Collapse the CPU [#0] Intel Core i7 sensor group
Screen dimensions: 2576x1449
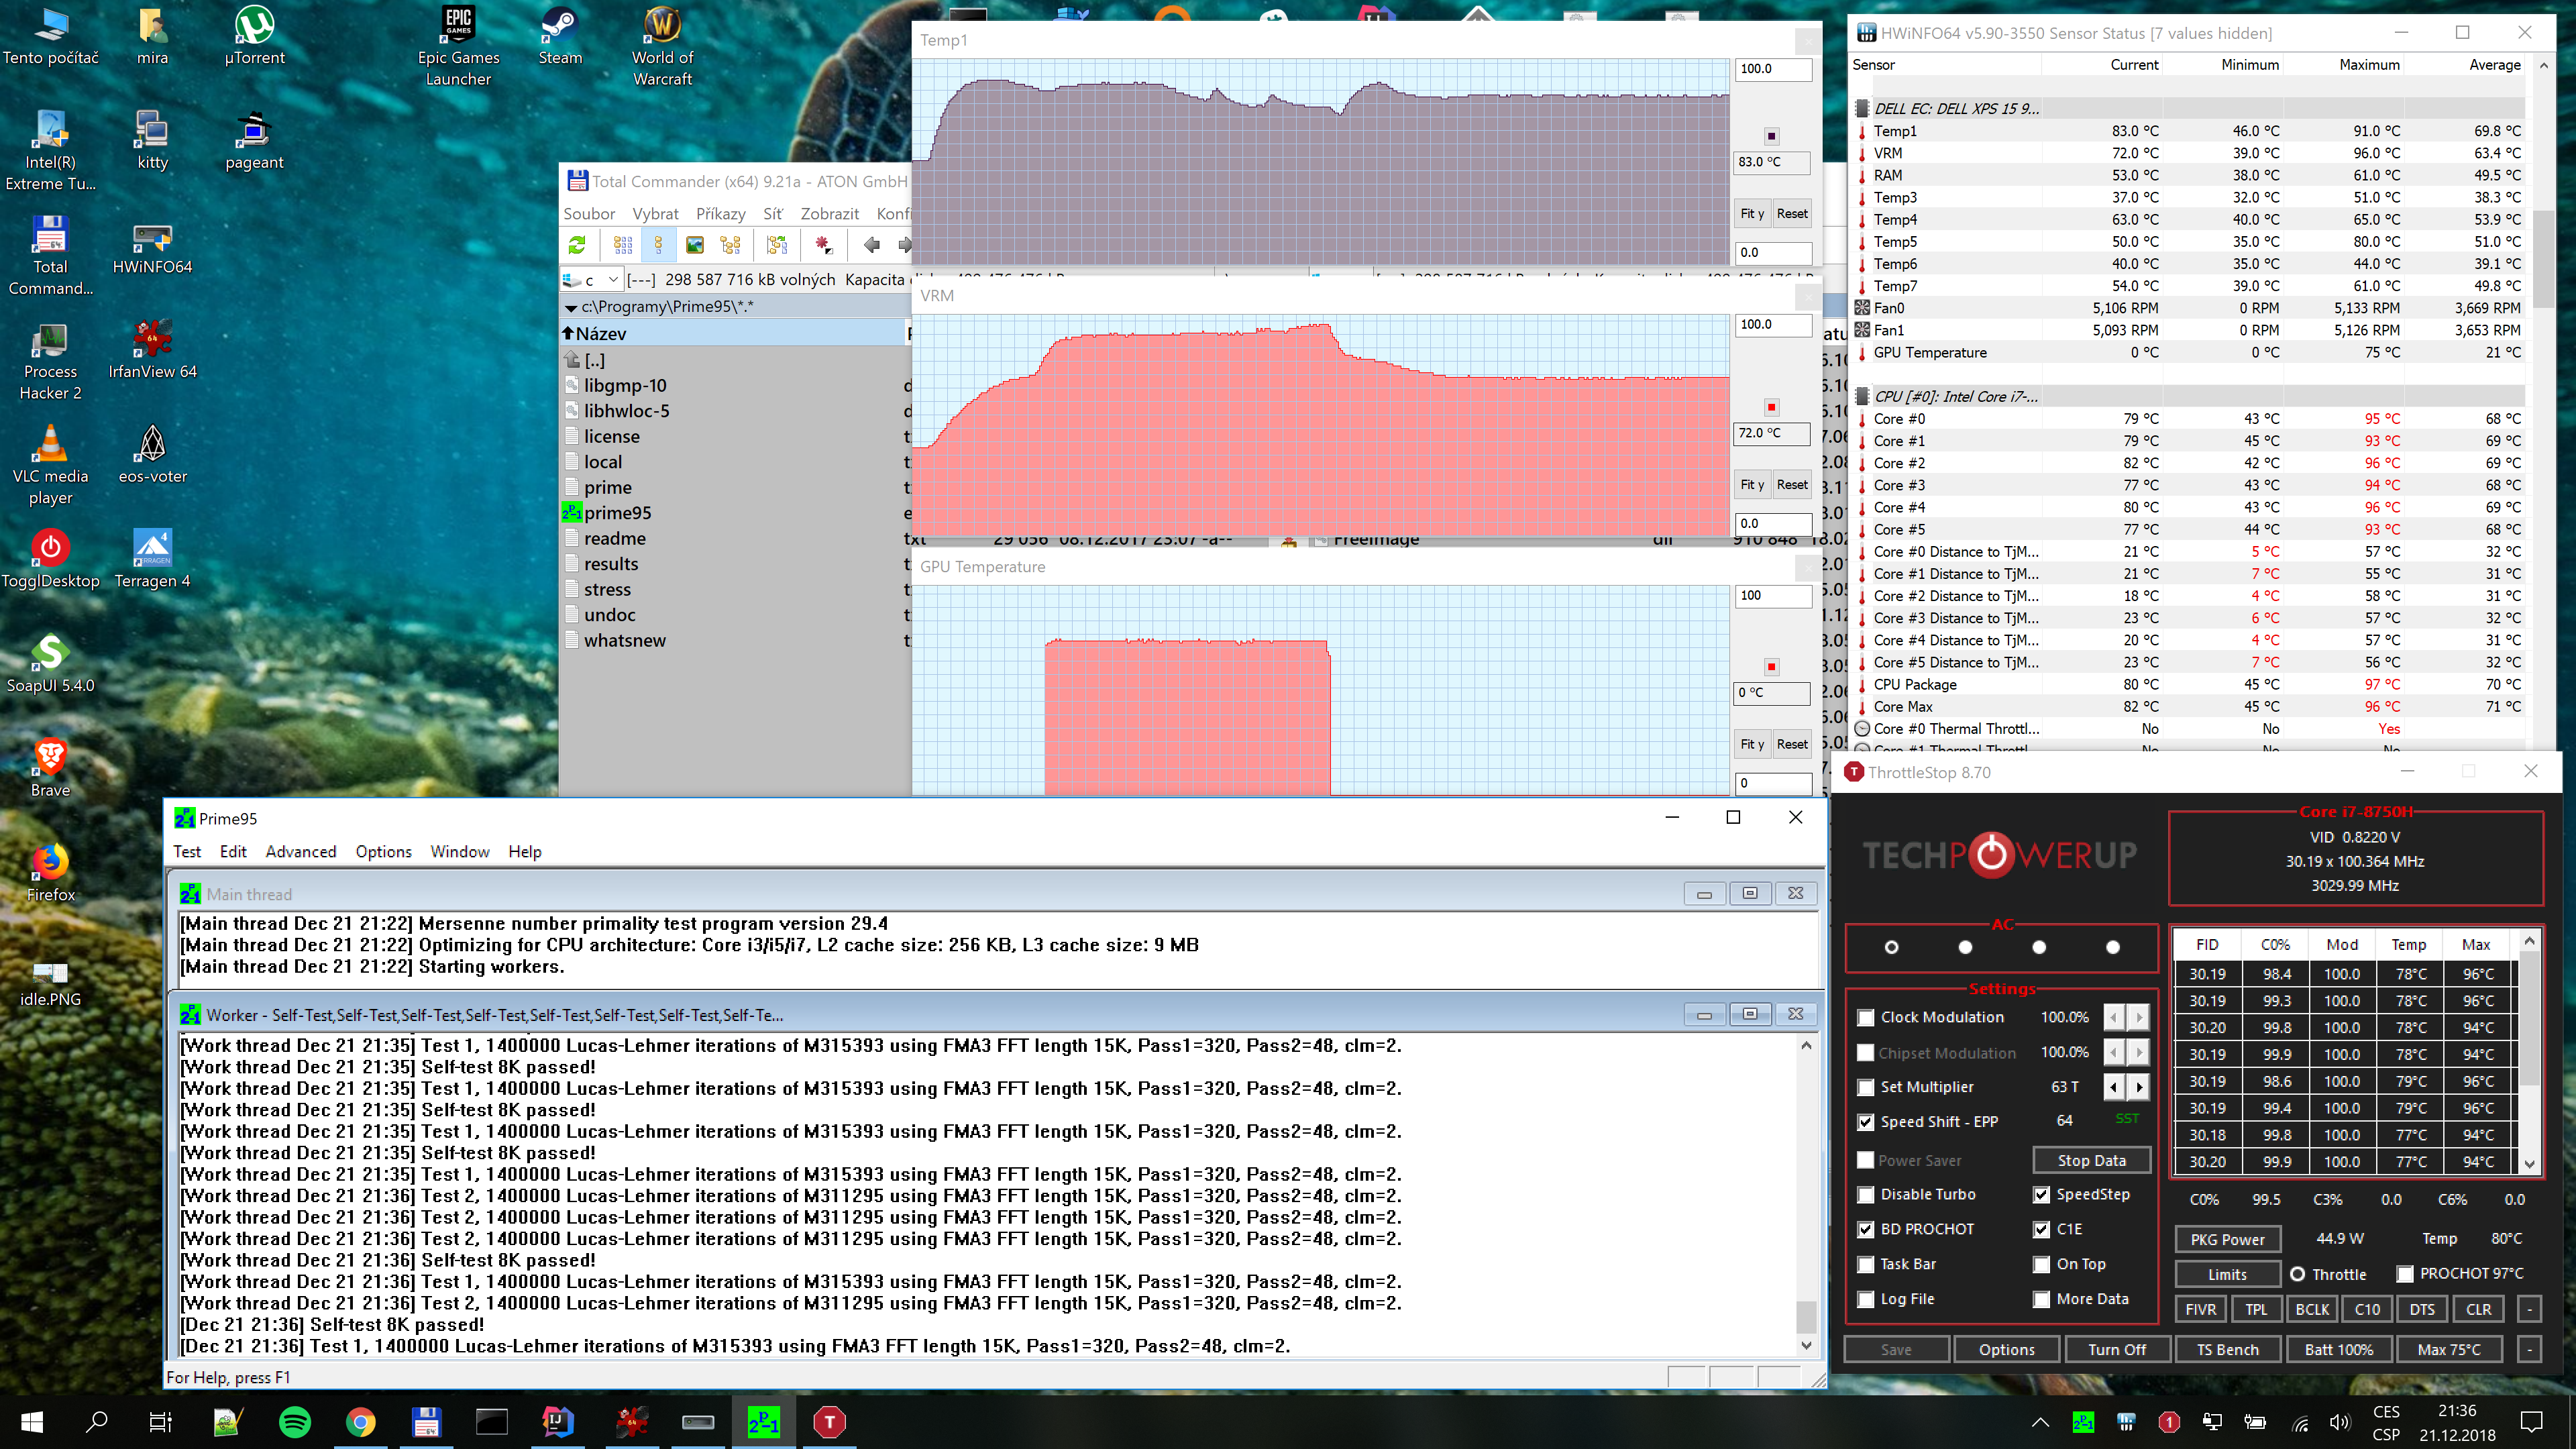point(1862,397)
